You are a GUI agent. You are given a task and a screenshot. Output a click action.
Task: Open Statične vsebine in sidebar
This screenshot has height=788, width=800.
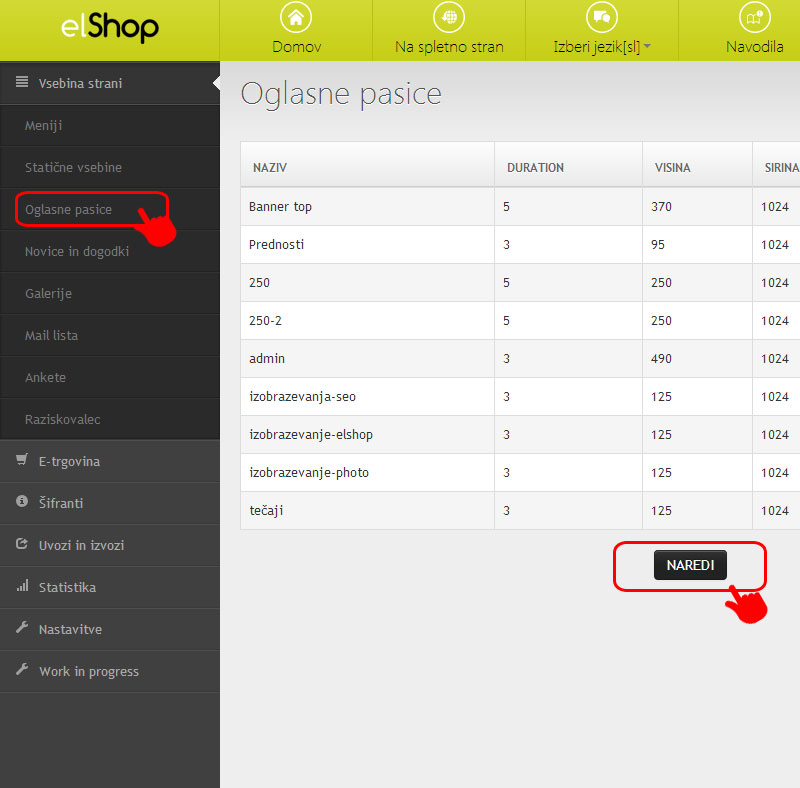(x=110, y=167)
